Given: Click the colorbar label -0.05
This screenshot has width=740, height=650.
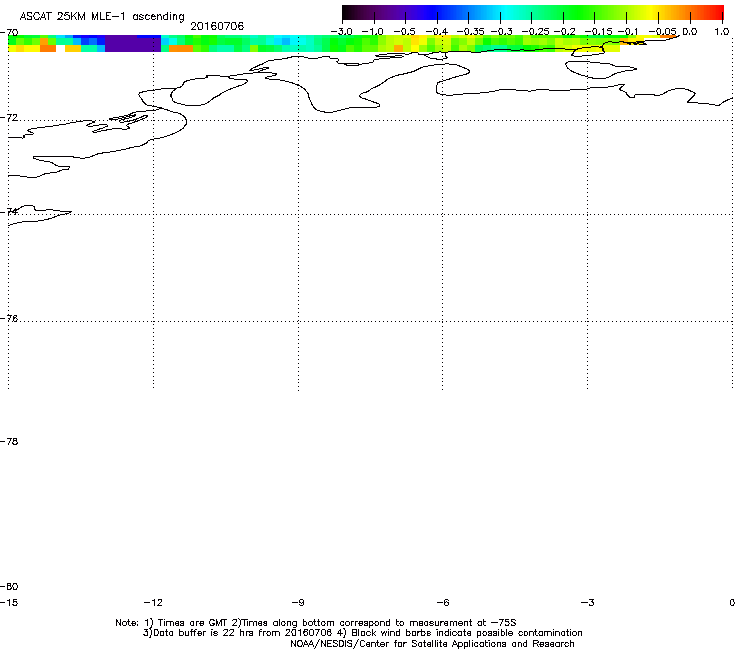Looking at the screenshot, I should (x=663, y=32).
